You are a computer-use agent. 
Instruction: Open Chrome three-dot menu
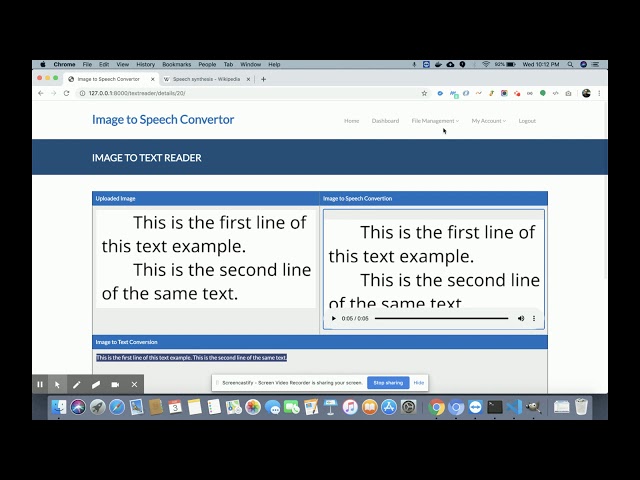(x=599, y=93)
